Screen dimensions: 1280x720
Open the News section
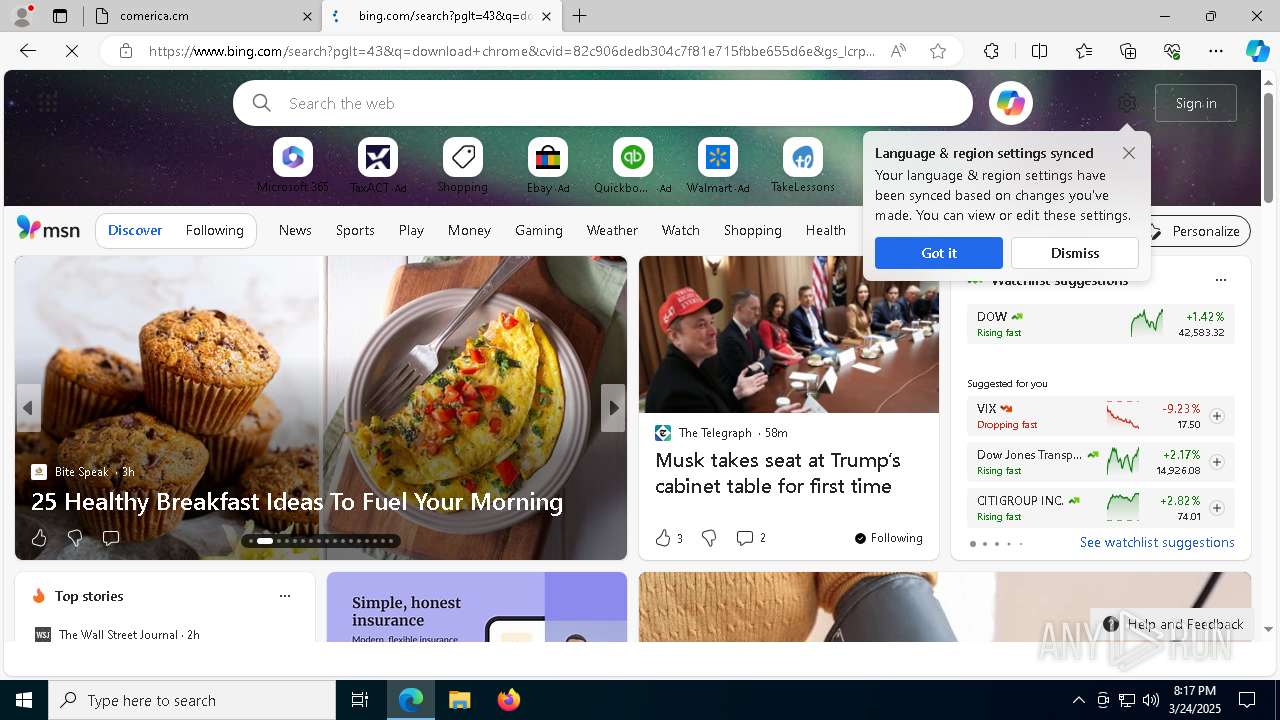tap(295, 230)
